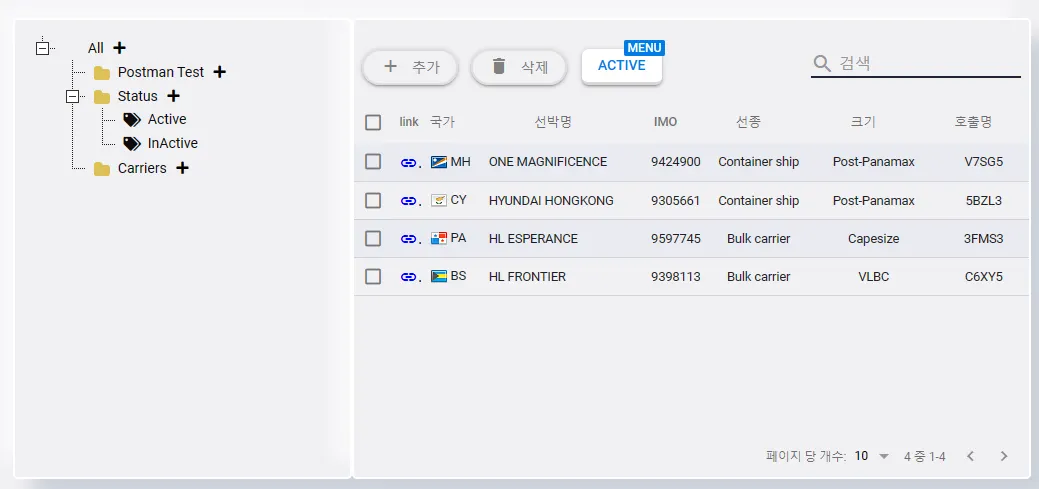Click the Status folder icon
Image resolution: width=1039 pixels, height=489 pixels.
[101, 97]
